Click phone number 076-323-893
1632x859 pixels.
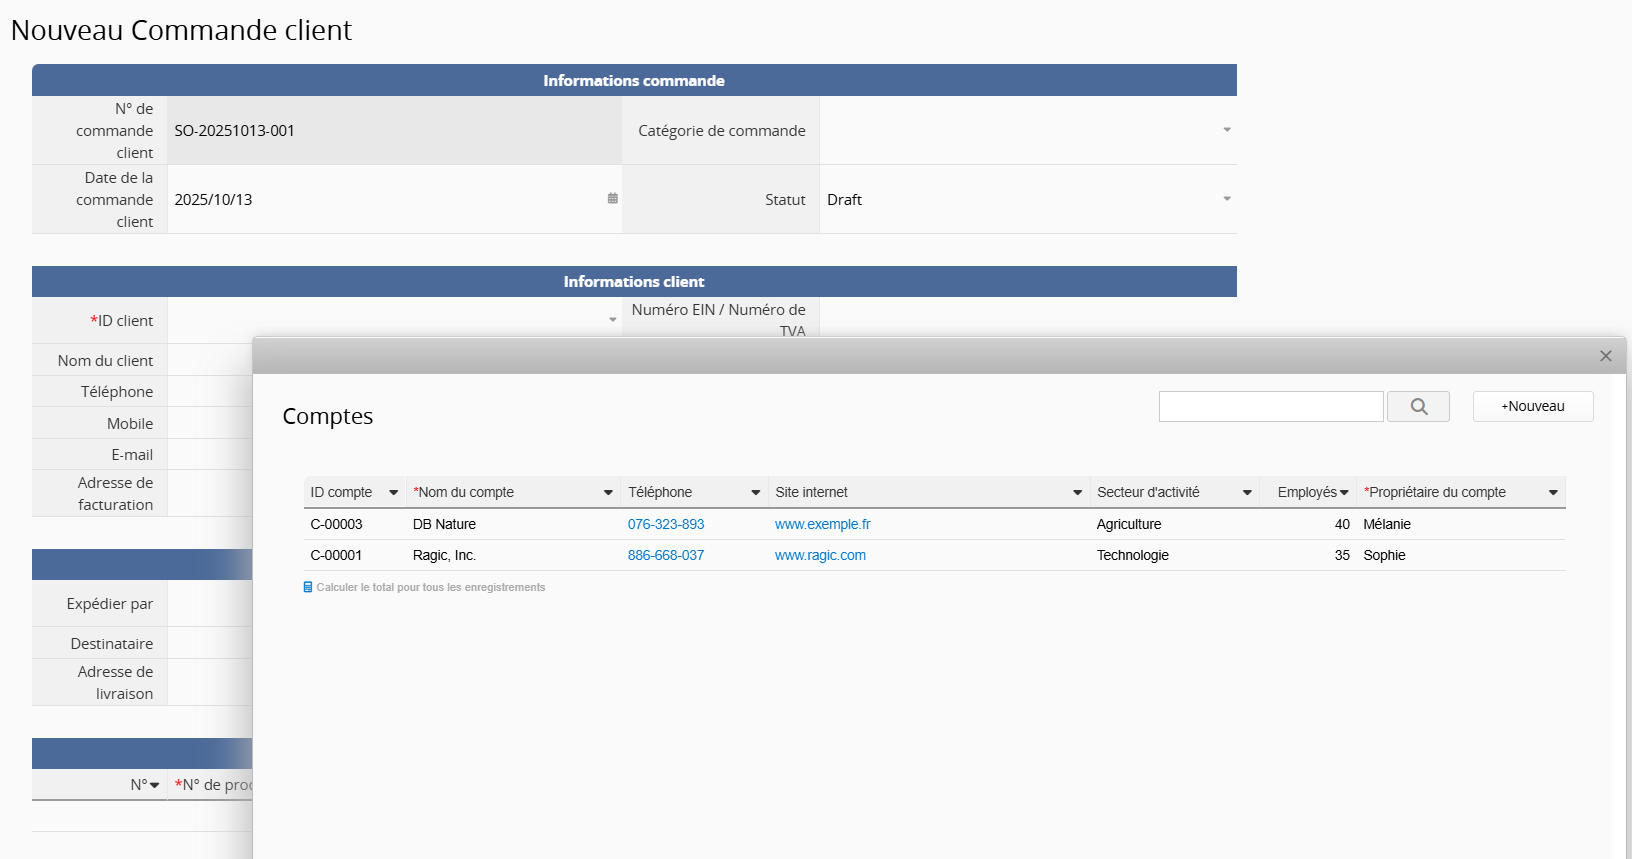[x=665, y=524]
